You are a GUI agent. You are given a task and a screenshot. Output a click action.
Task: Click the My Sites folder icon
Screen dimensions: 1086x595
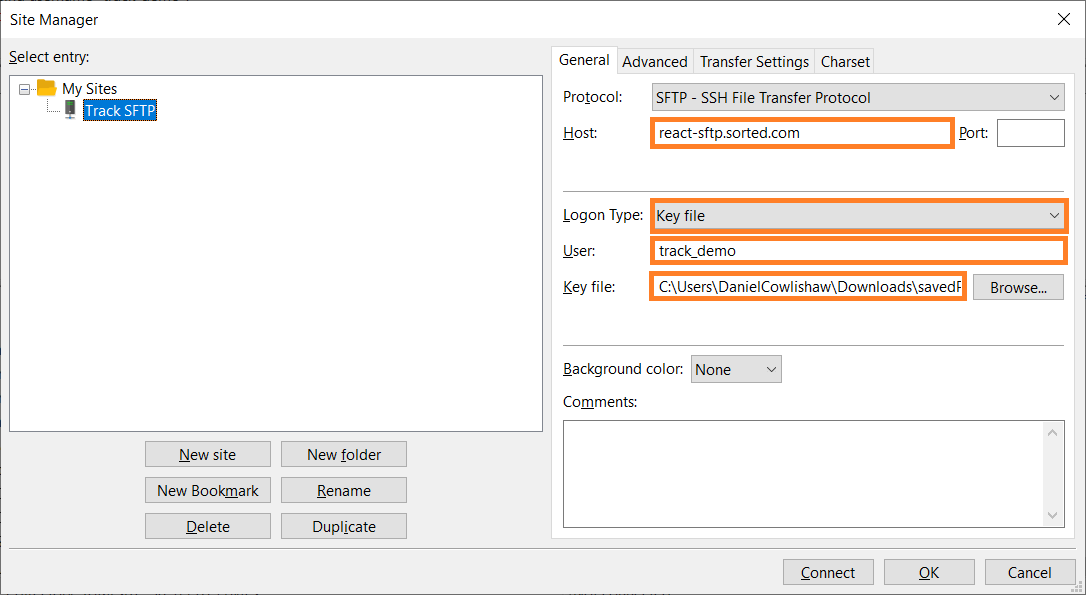(x=46, y=88)
